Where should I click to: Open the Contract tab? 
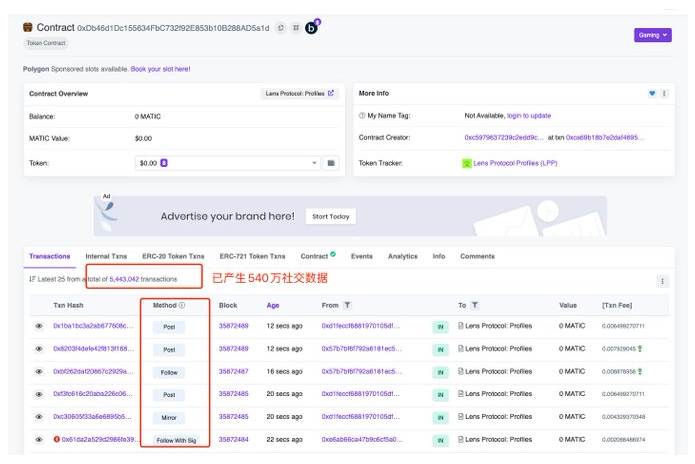coord(318,256)
